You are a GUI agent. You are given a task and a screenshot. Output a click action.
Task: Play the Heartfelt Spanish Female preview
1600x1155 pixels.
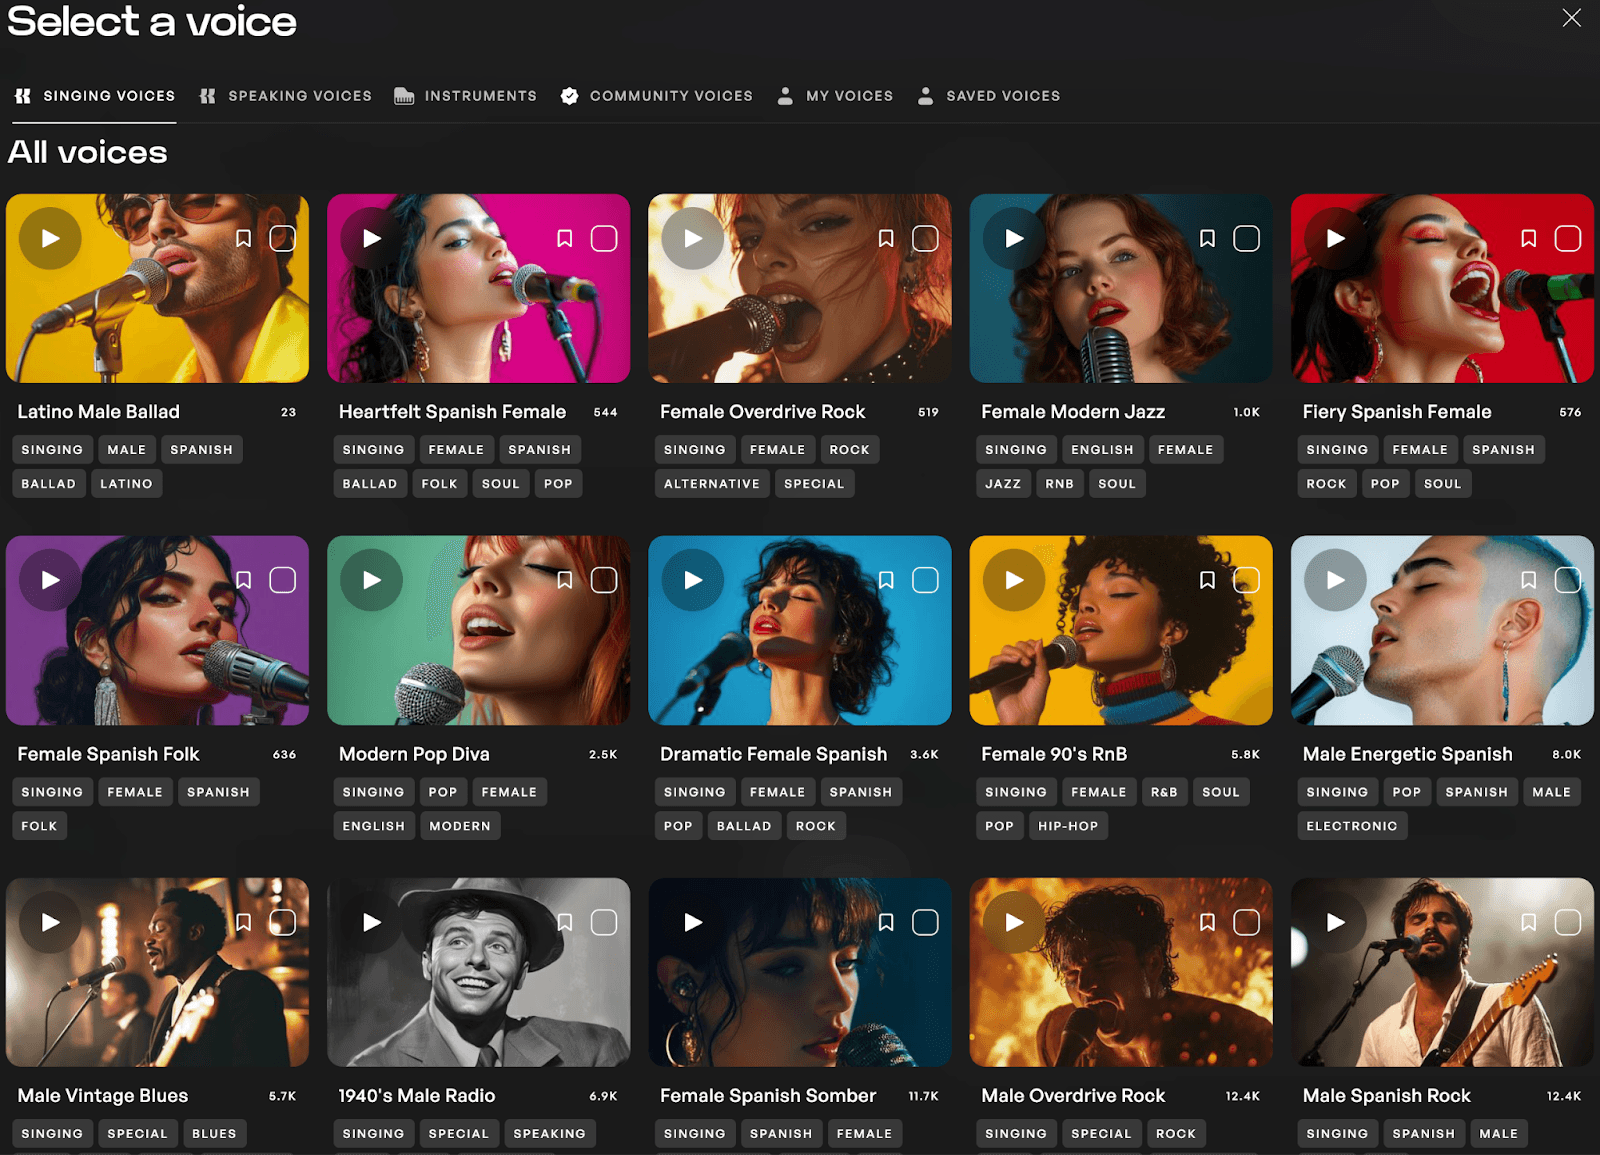(372, 238)
